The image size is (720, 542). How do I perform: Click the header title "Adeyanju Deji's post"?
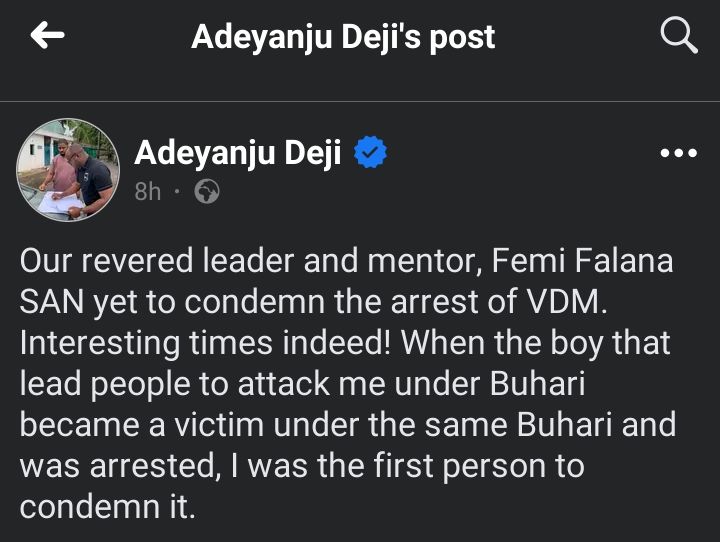click(343, 37)
